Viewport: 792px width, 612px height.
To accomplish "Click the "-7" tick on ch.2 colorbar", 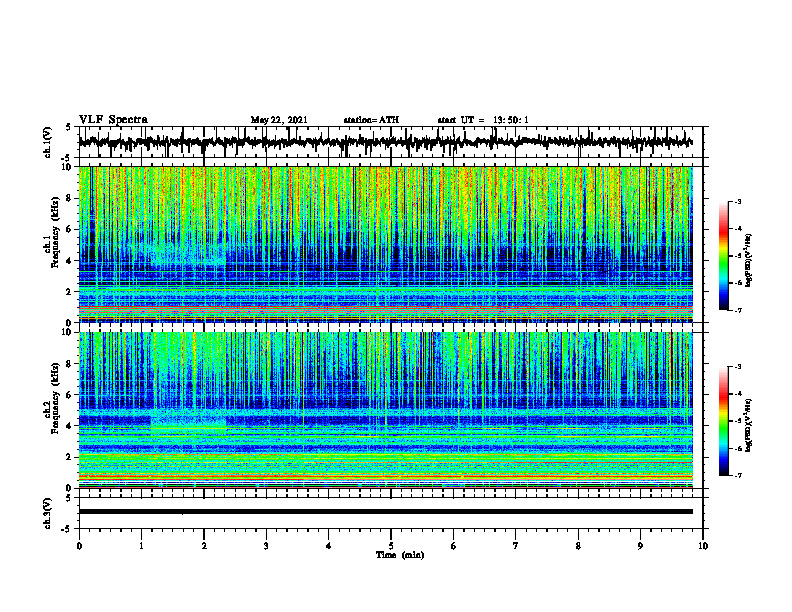I will click(x=738, y=476).
